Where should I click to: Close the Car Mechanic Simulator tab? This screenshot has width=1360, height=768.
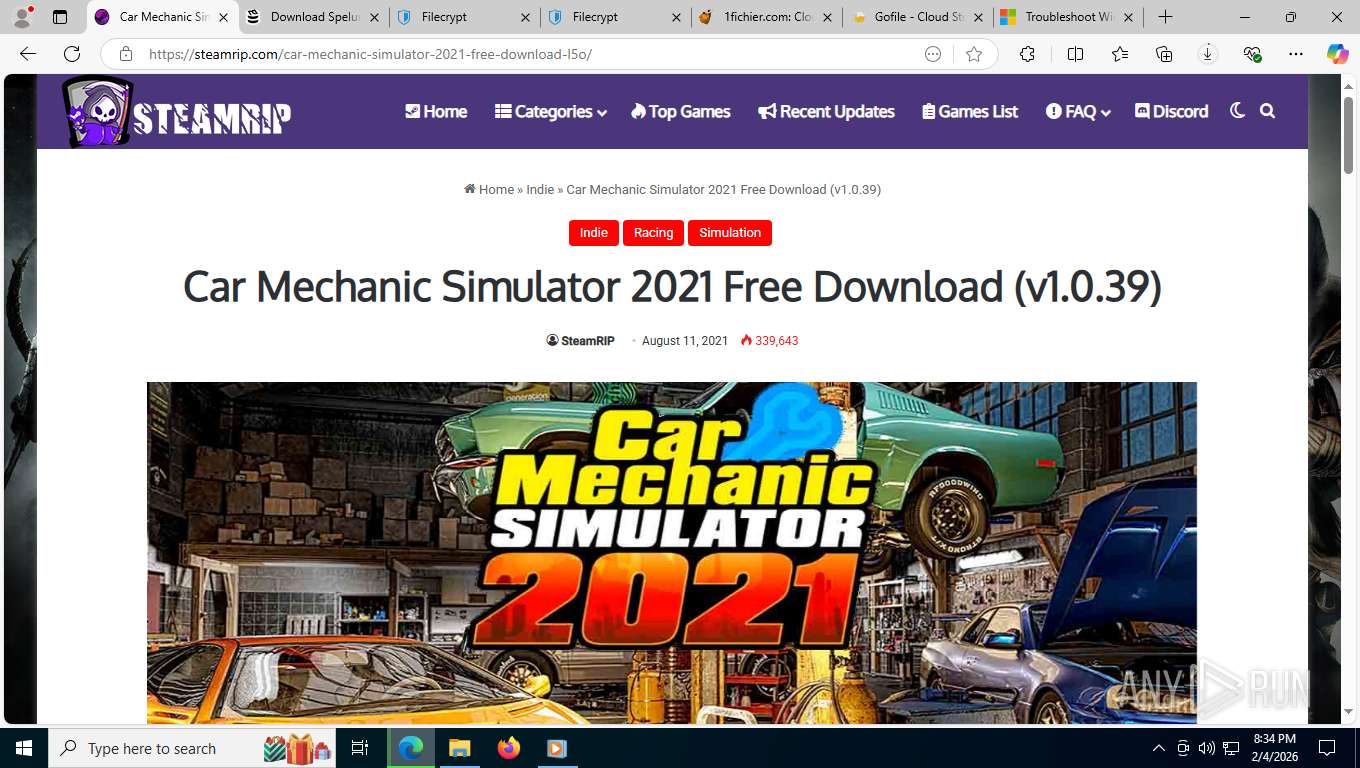(x=222, y=17)
